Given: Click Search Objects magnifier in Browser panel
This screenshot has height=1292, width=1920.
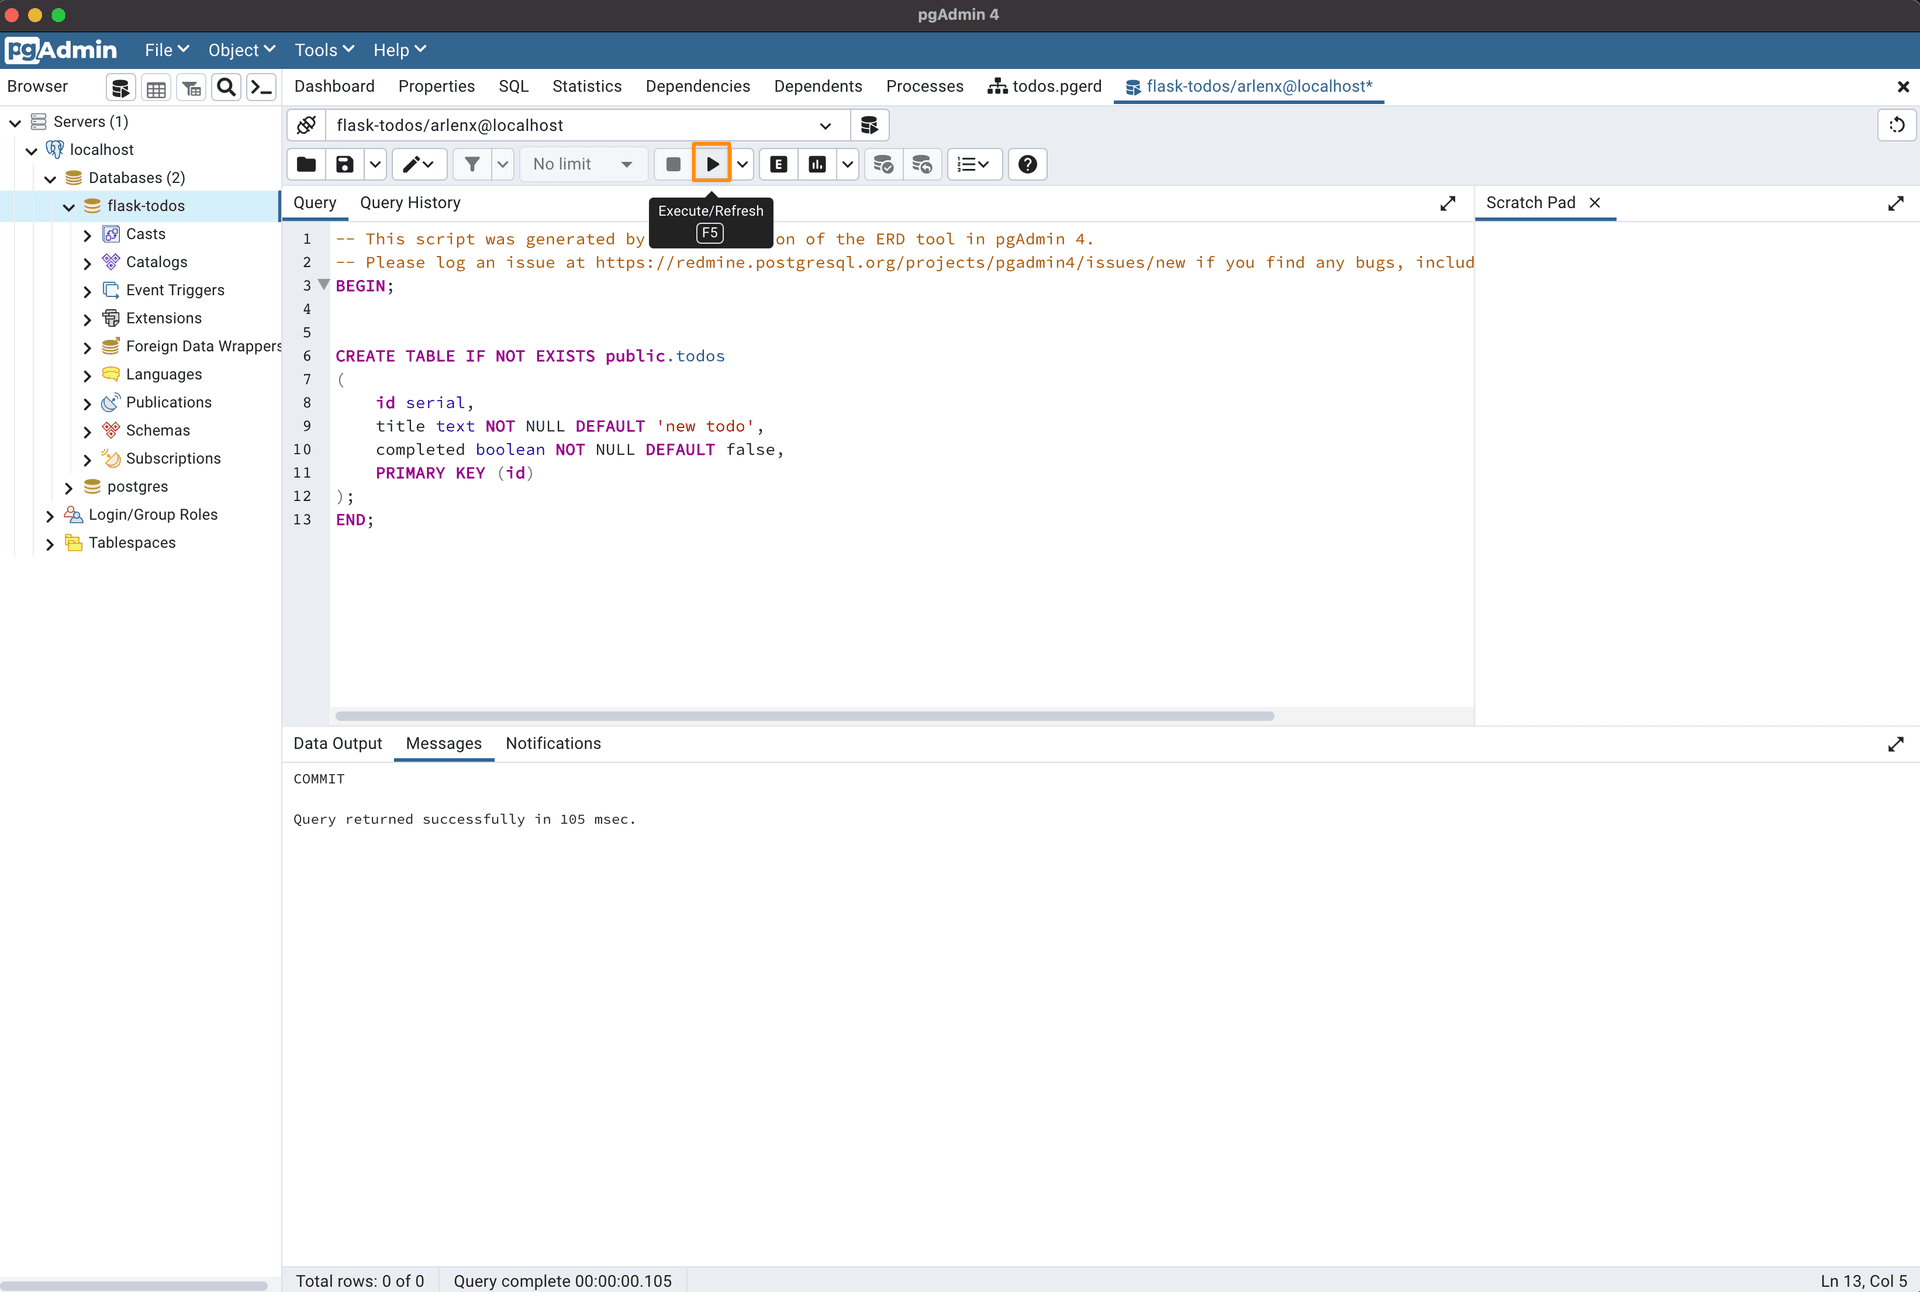Looking at the screenshot, I should click(227, 88).
